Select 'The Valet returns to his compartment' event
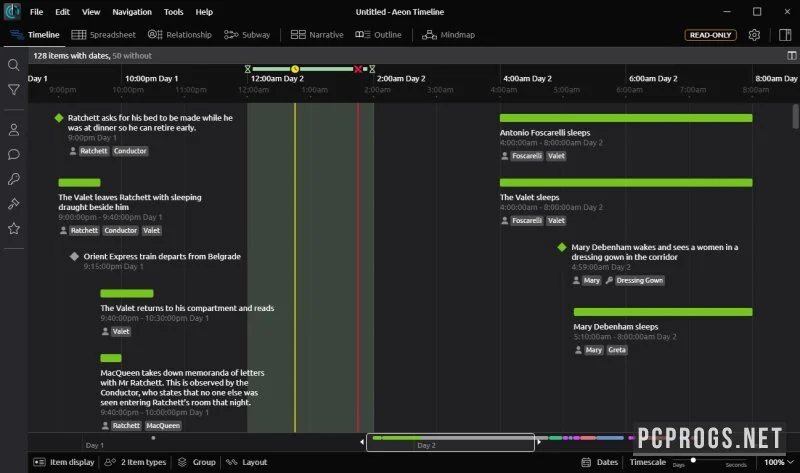The height and width of the screenshot is (473, 800). tap(187, 308)
